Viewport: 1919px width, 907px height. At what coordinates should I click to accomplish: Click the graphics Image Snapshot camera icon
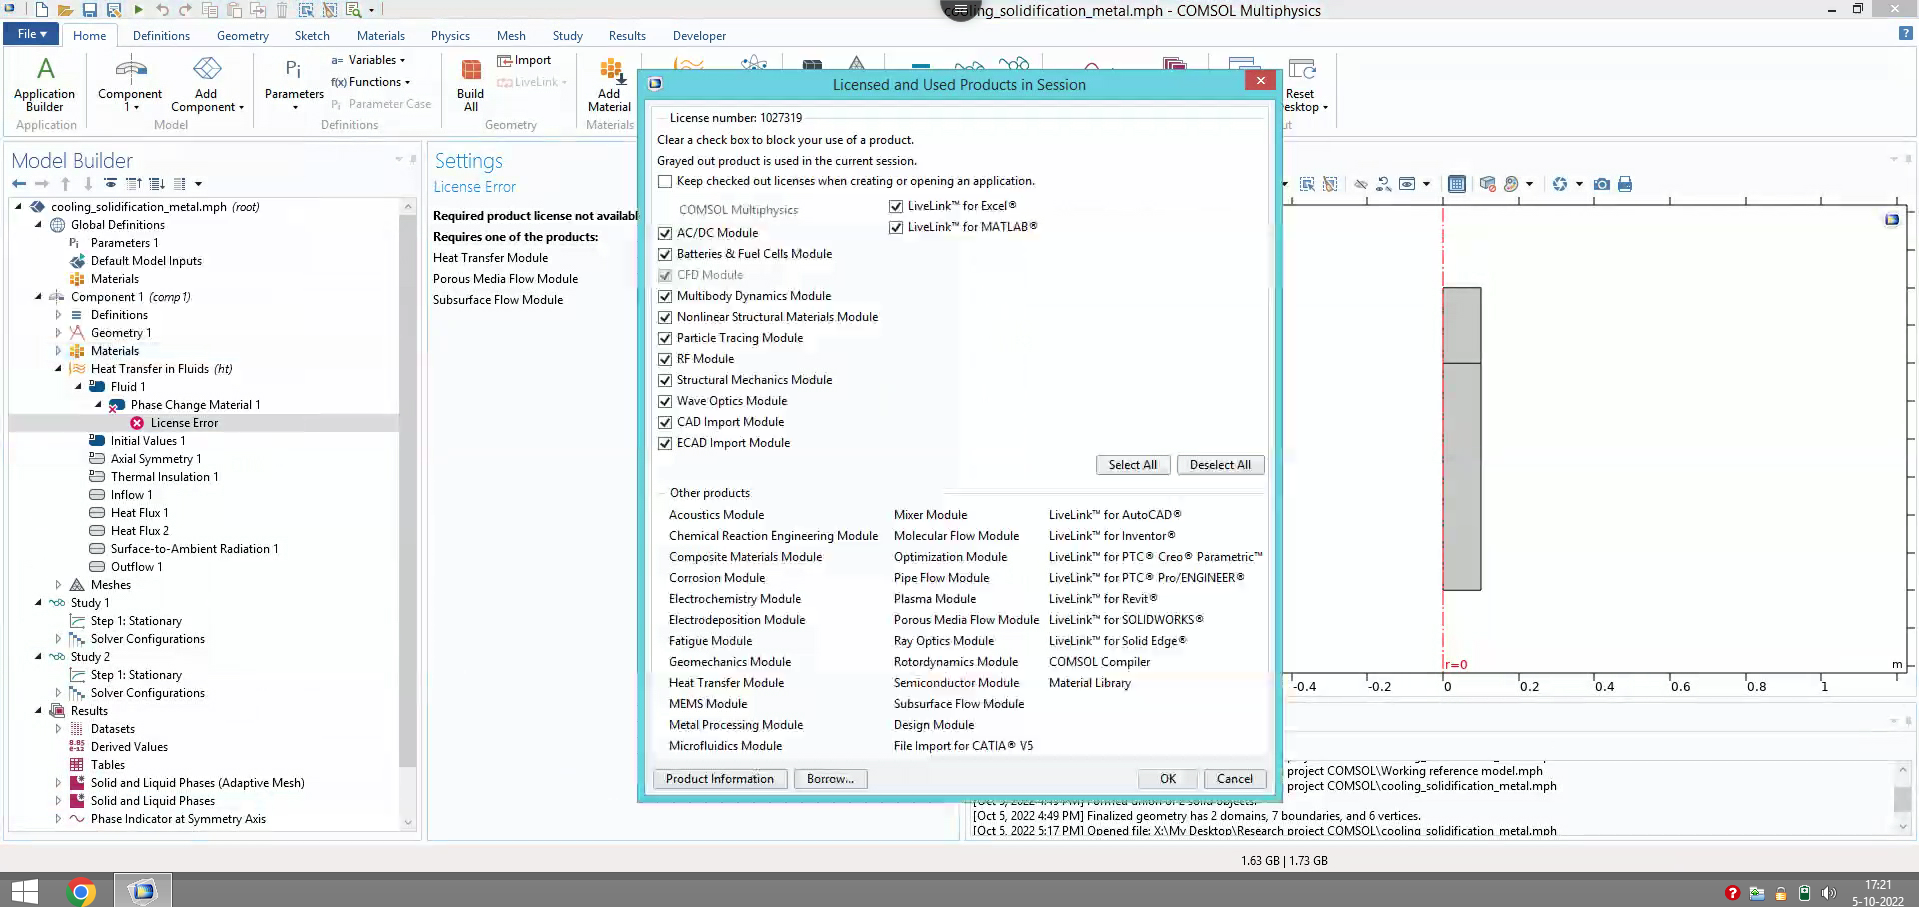(1602, 184)
